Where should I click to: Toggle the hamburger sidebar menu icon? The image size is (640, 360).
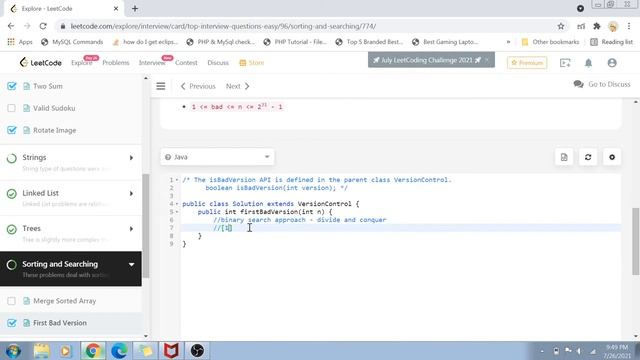pos(161,86)
